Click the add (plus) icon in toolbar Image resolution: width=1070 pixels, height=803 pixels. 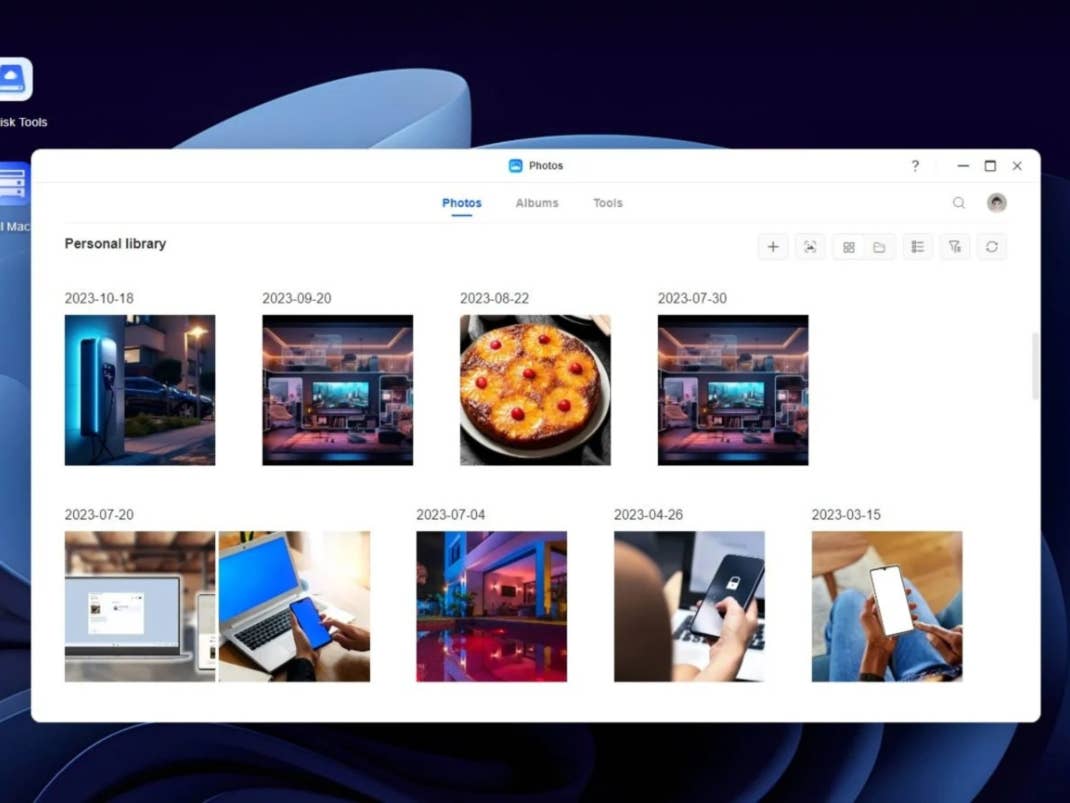pyautogui.click(x=772, y=247)
